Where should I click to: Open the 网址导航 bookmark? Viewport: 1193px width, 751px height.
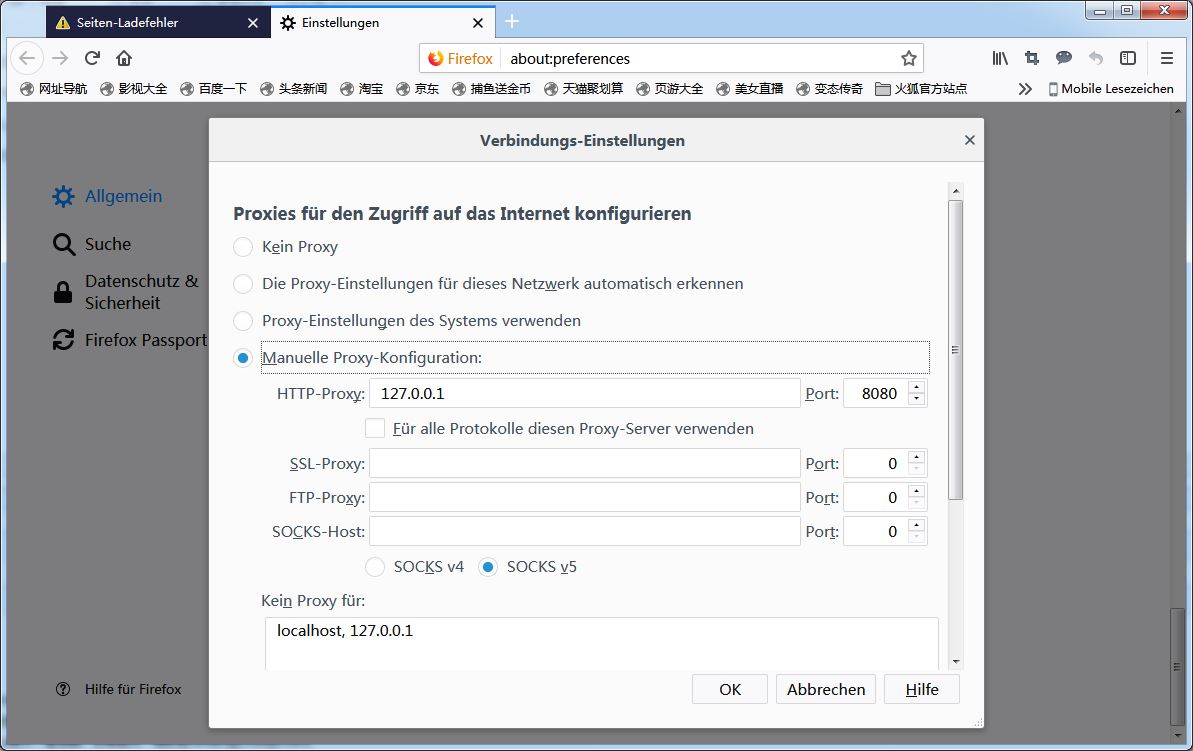54,89
